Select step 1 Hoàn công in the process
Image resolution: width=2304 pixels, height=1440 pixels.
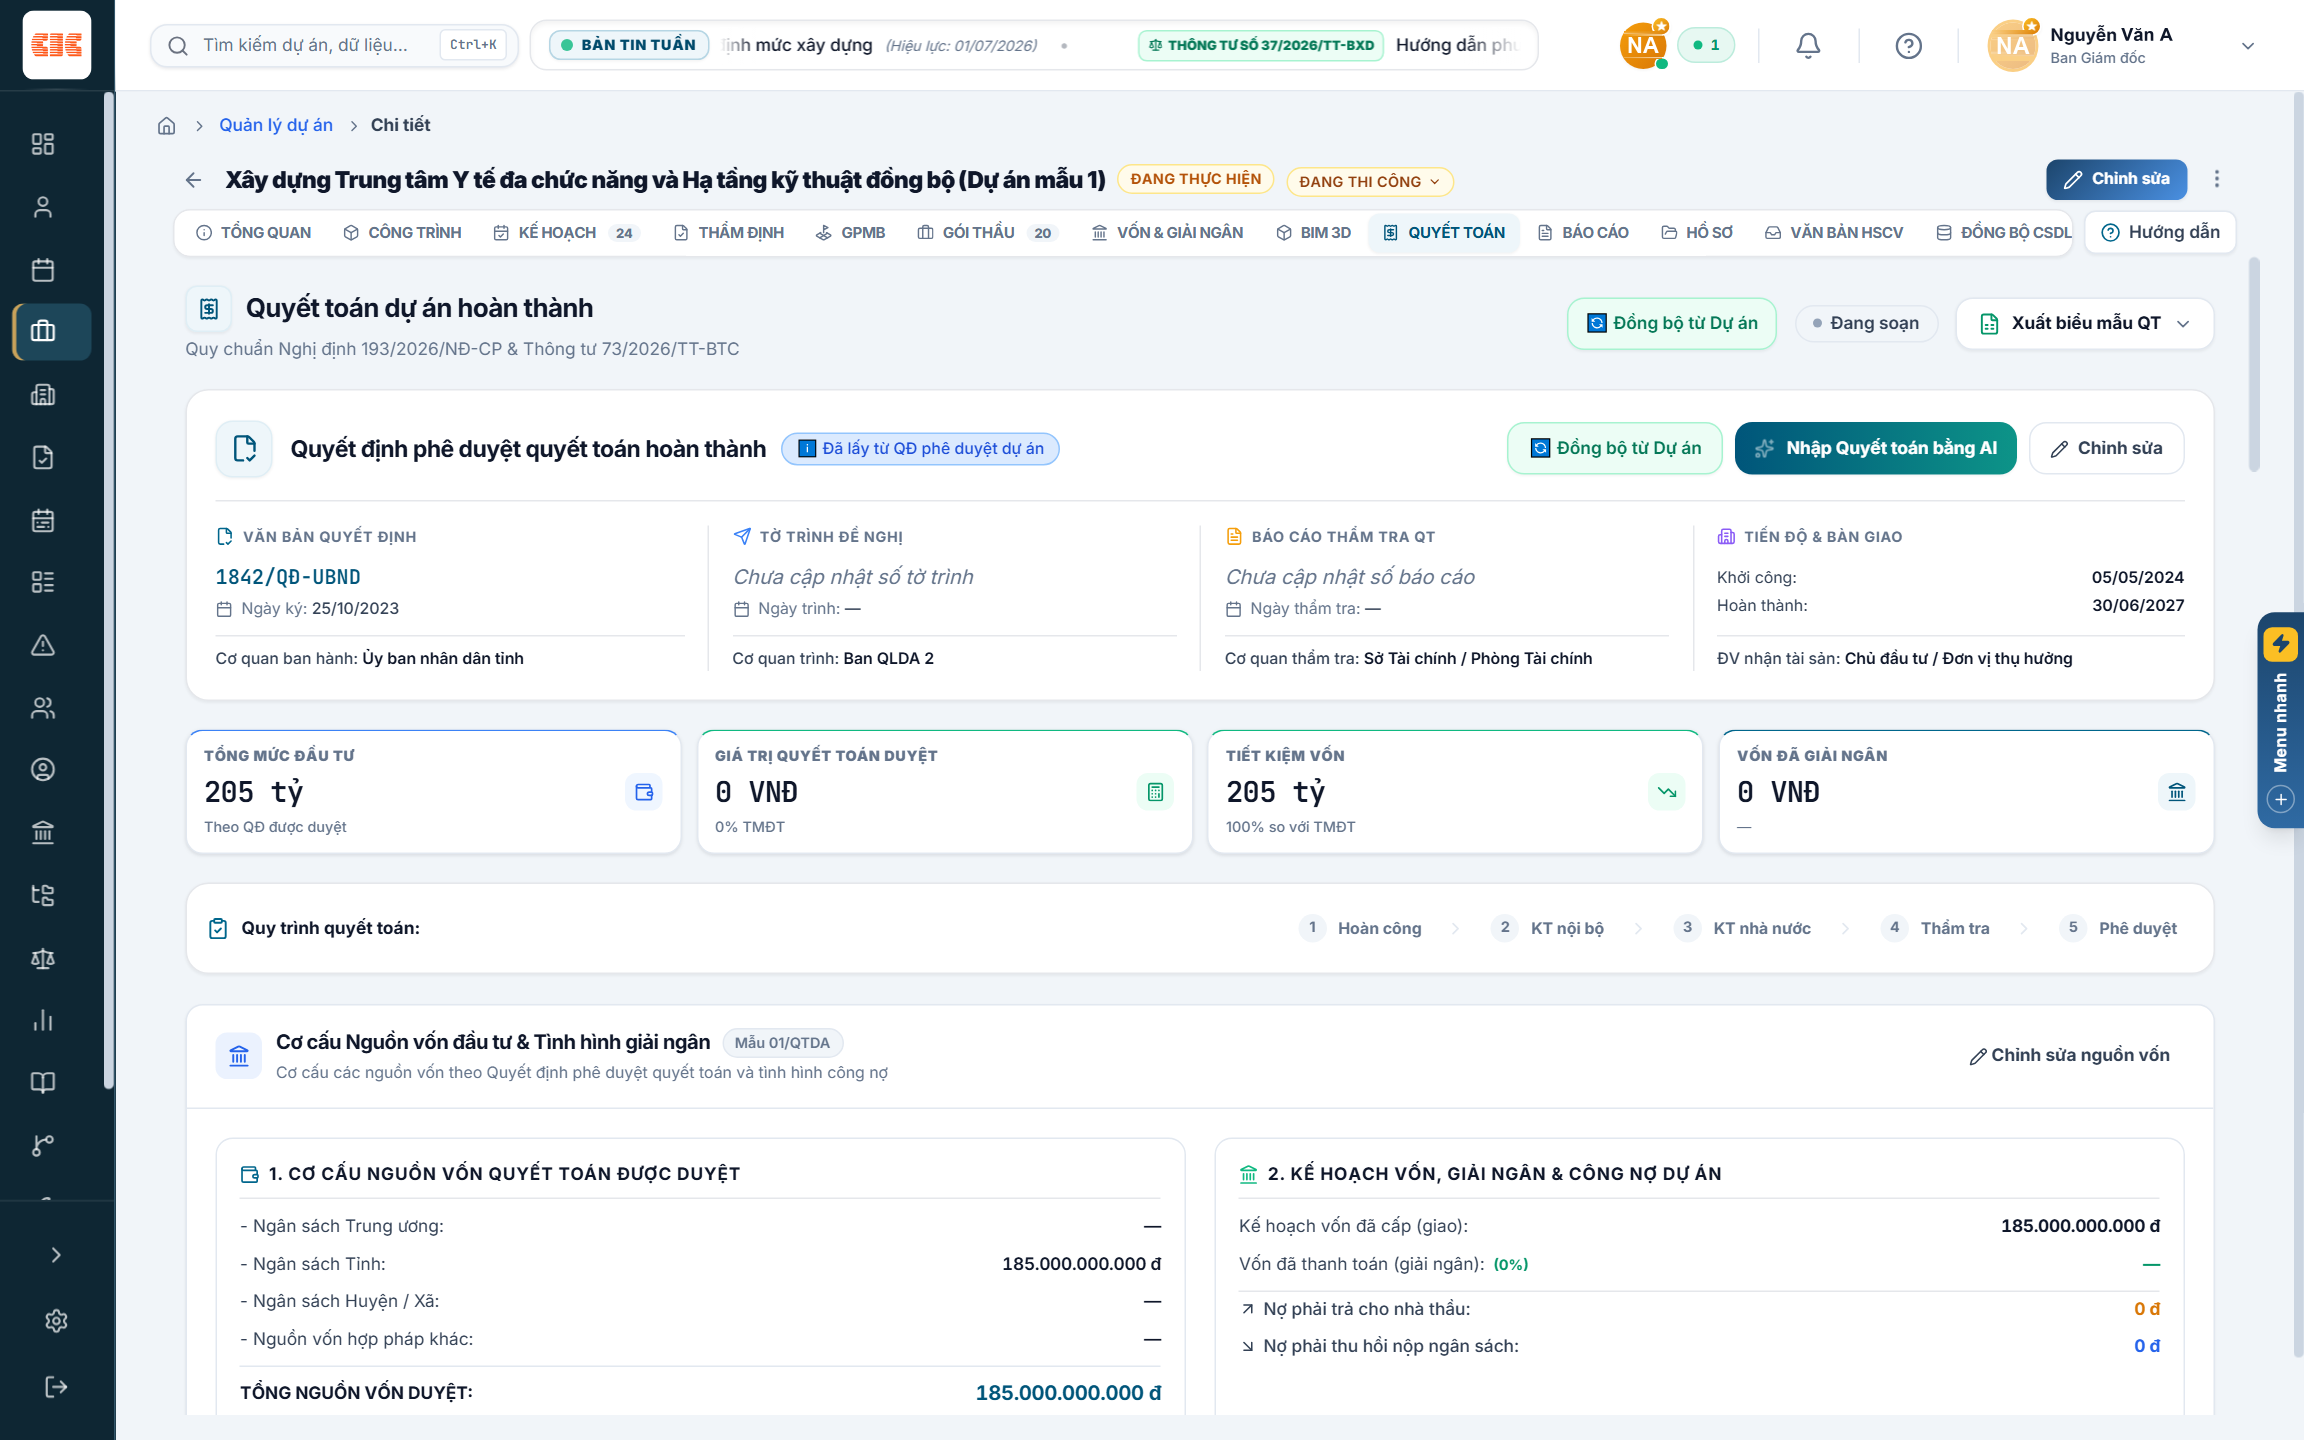[x=1361, y=928]
